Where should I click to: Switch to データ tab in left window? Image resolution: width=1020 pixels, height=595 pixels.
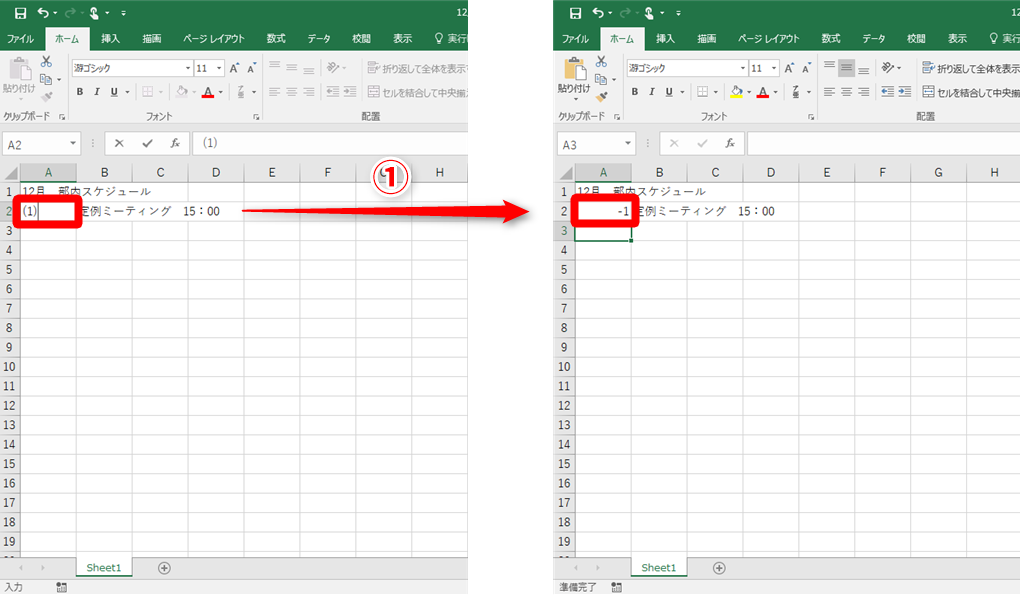point(319,38)
